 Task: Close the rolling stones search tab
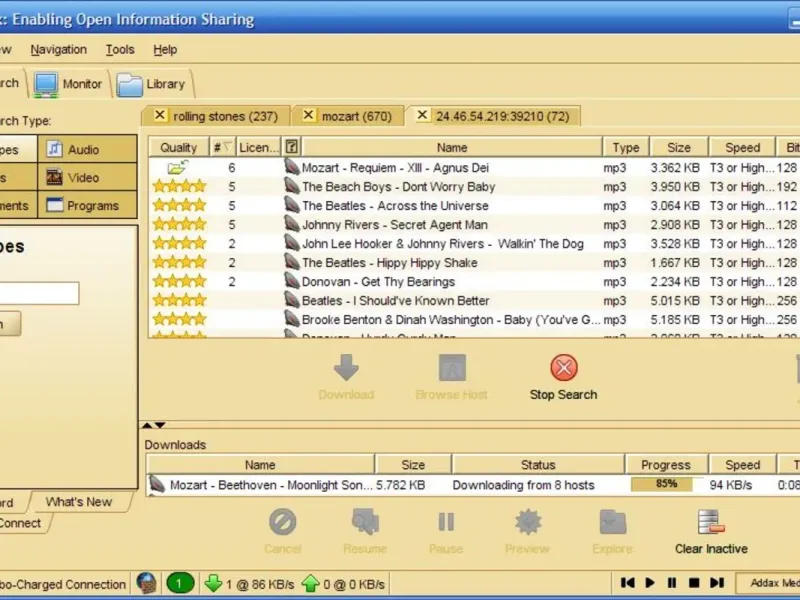pyautogui.click(x=160, y=116)
